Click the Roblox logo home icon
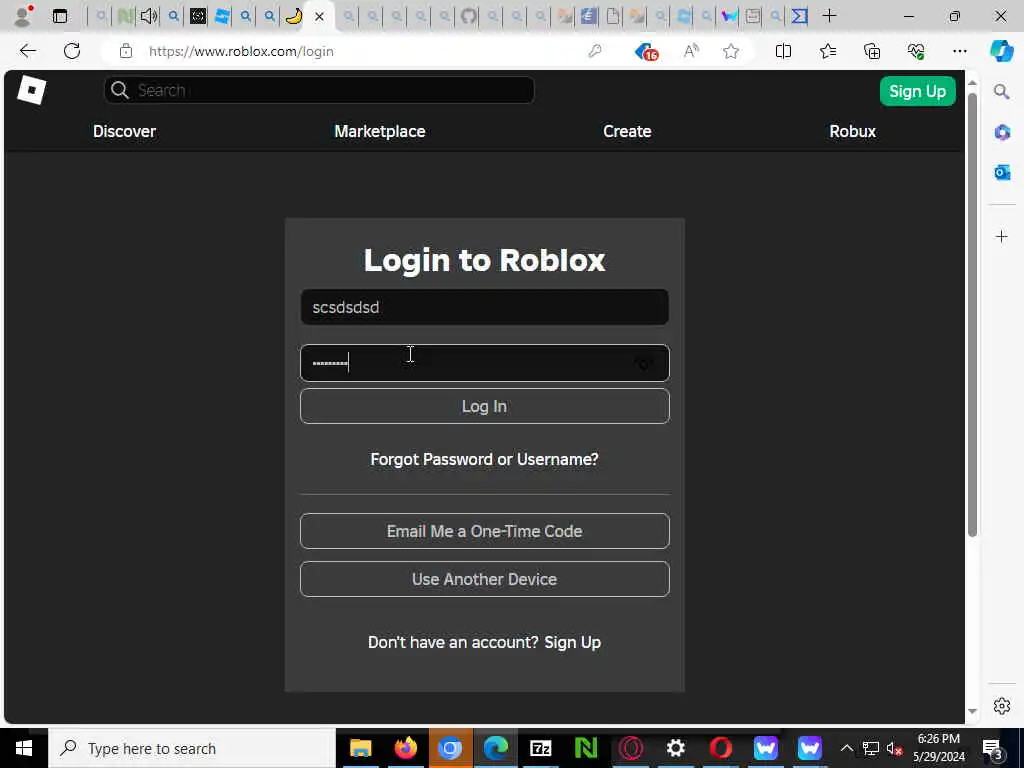The width and height of the screenshot is (1024, 768). click(31, 90)
